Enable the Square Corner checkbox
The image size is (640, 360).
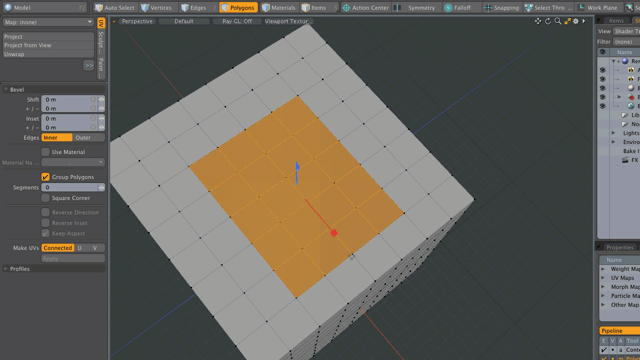[45, 198]
